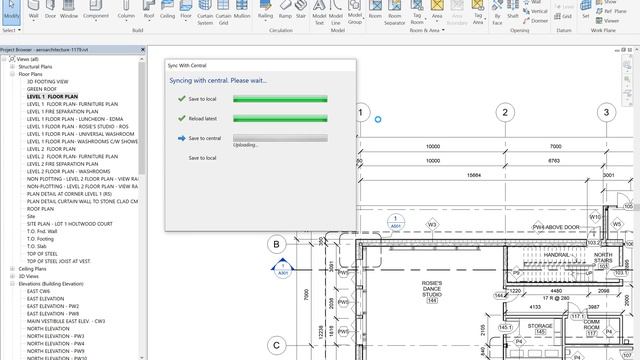The image size is (640, 360).
Task: Select 3D FOOTING VIEW in browser
Action: pos(47,82)
